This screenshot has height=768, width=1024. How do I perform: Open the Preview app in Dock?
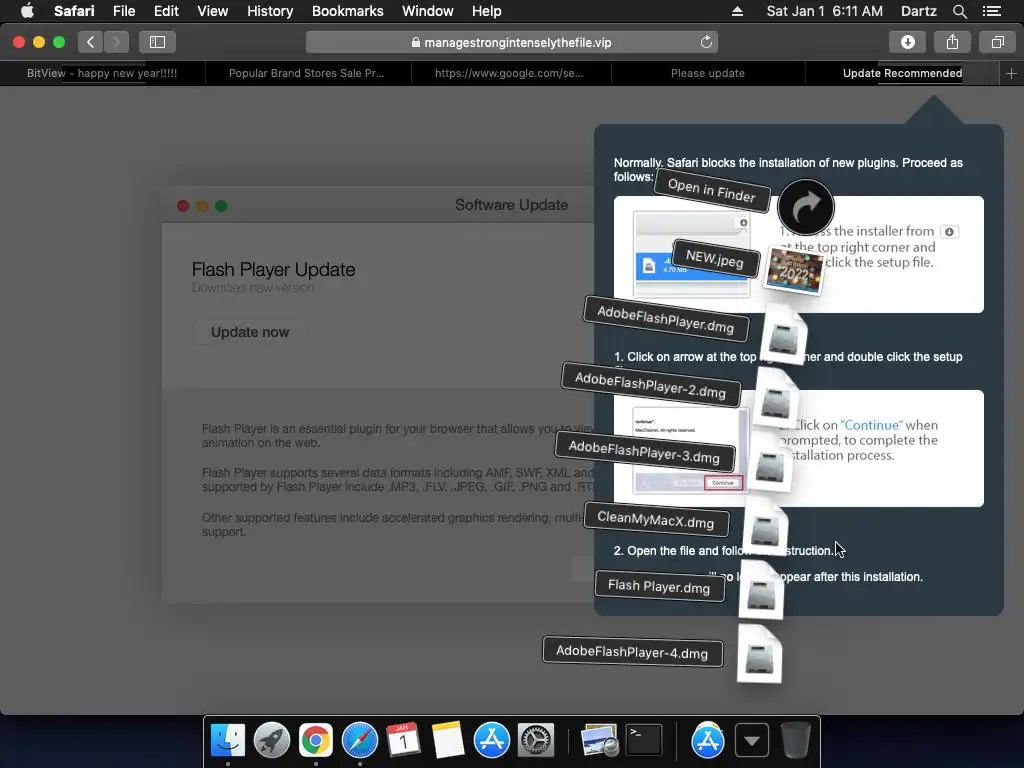pos(599,741)
